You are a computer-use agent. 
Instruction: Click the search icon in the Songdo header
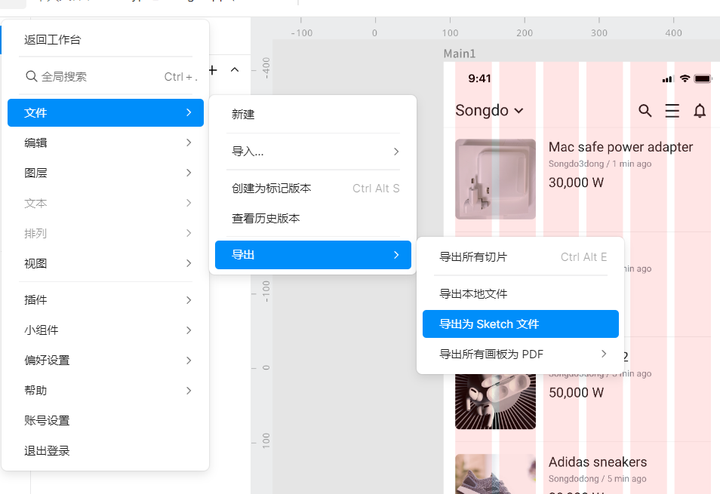(645, 111)
